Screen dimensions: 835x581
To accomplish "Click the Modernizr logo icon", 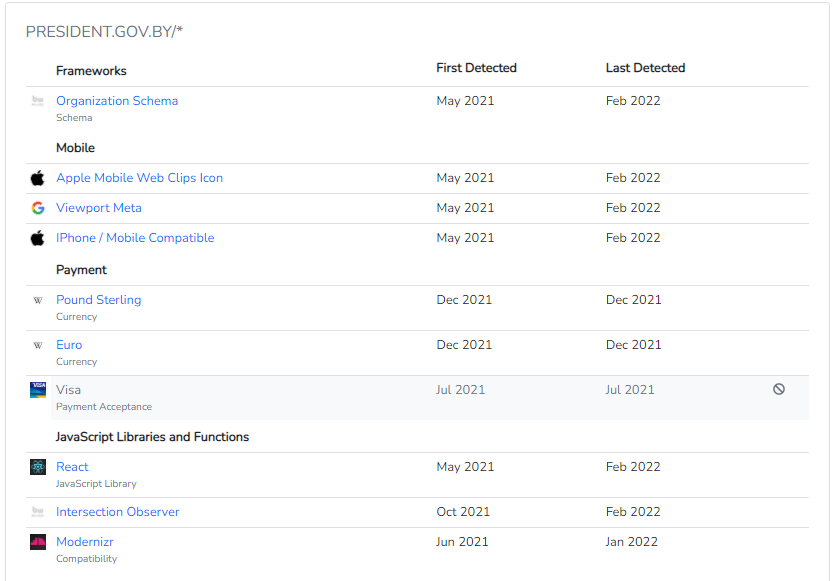I will click(38, 542).
